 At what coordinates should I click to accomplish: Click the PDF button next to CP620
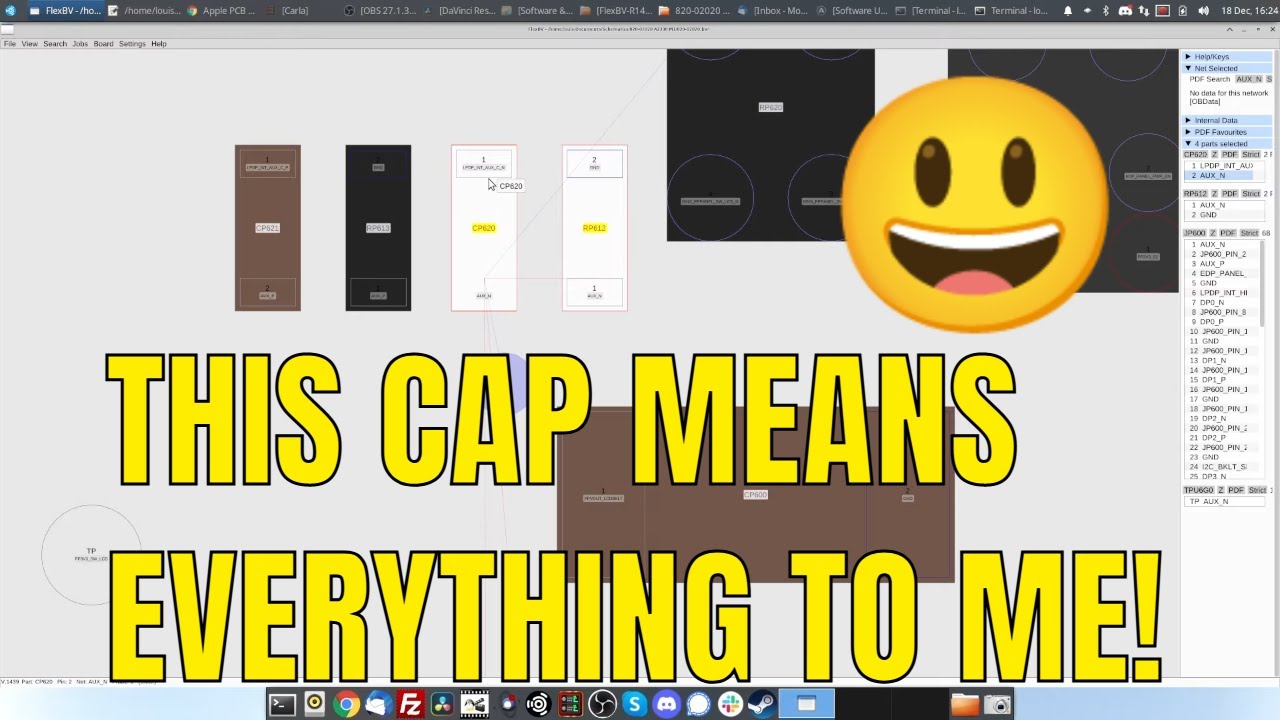coord(1230,155)
